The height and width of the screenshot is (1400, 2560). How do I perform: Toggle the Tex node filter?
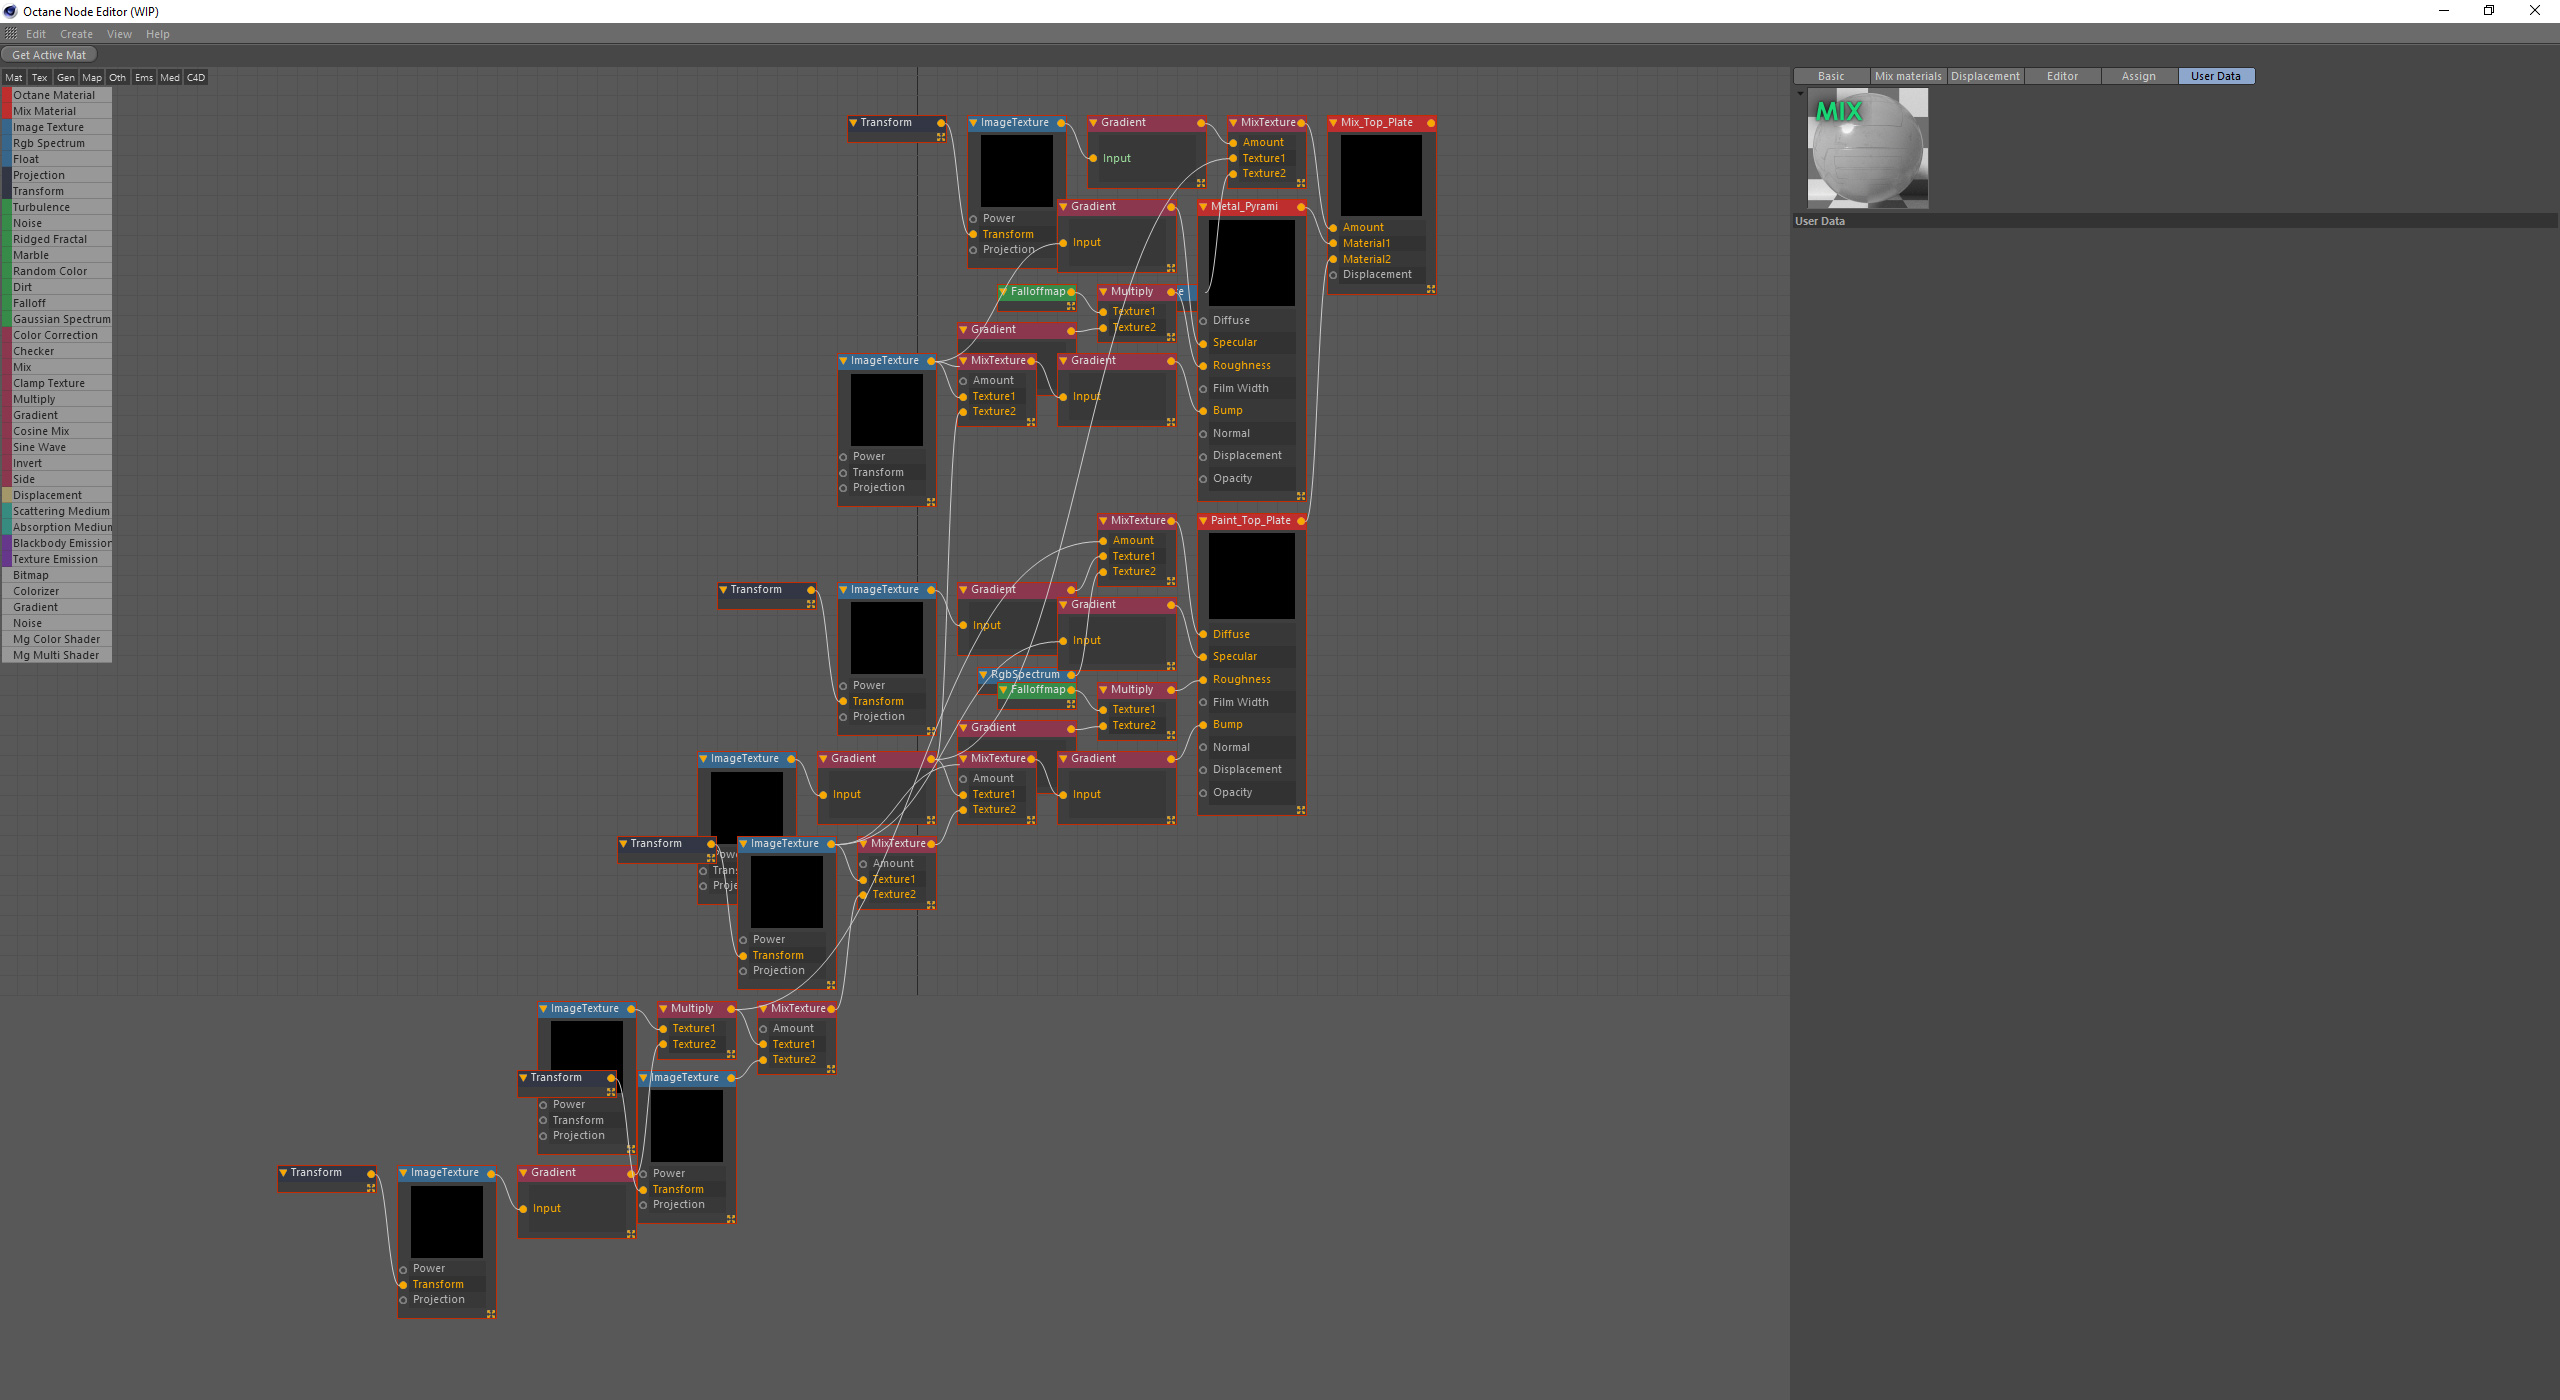click(39, 78)
